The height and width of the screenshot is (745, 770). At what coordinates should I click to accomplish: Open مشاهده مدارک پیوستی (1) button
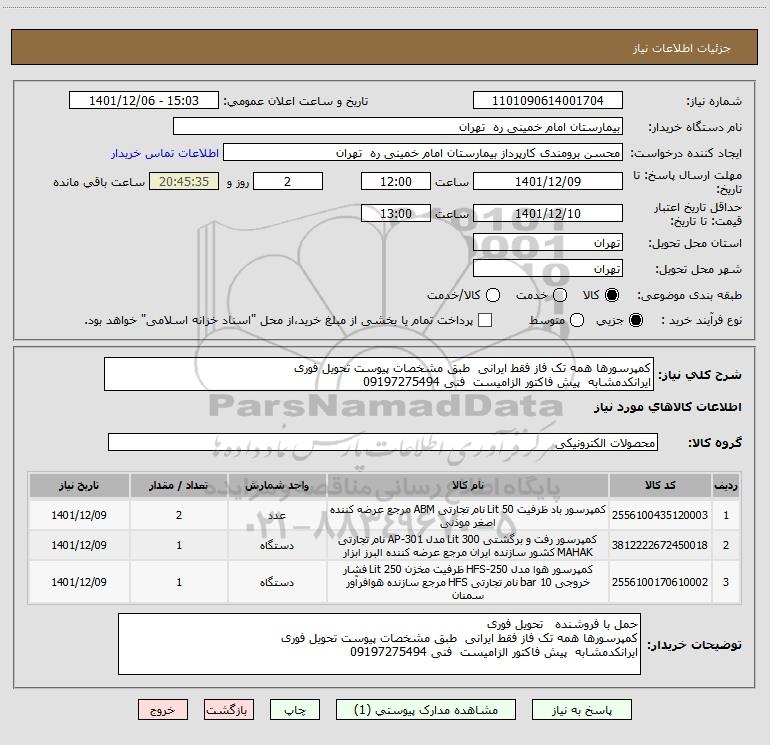click(426, 710)
